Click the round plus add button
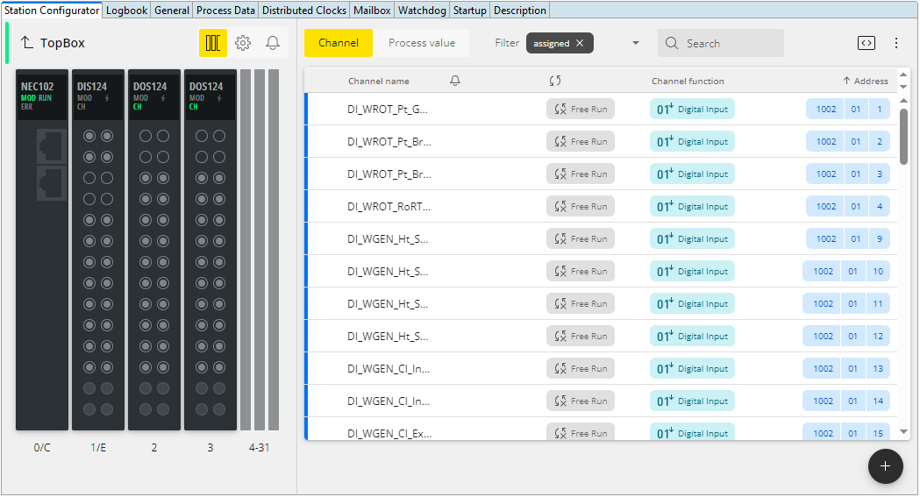 [885, 466]
